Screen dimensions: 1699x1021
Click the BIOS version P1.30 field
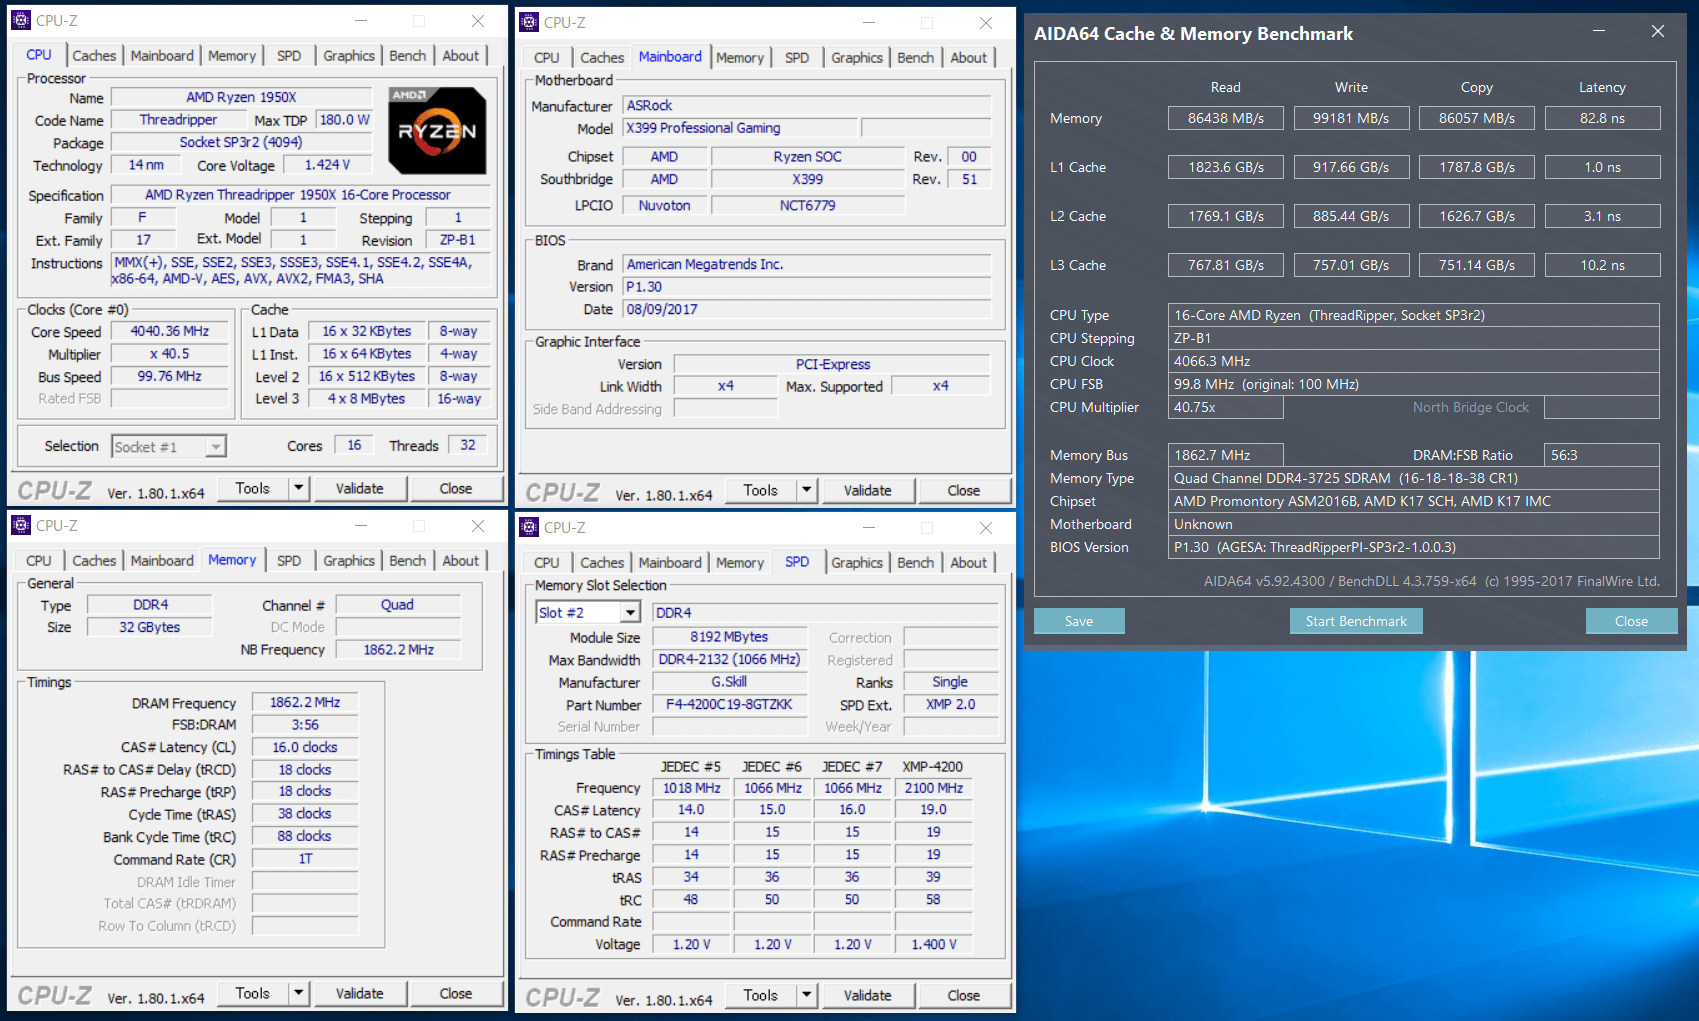click(807, 287)
